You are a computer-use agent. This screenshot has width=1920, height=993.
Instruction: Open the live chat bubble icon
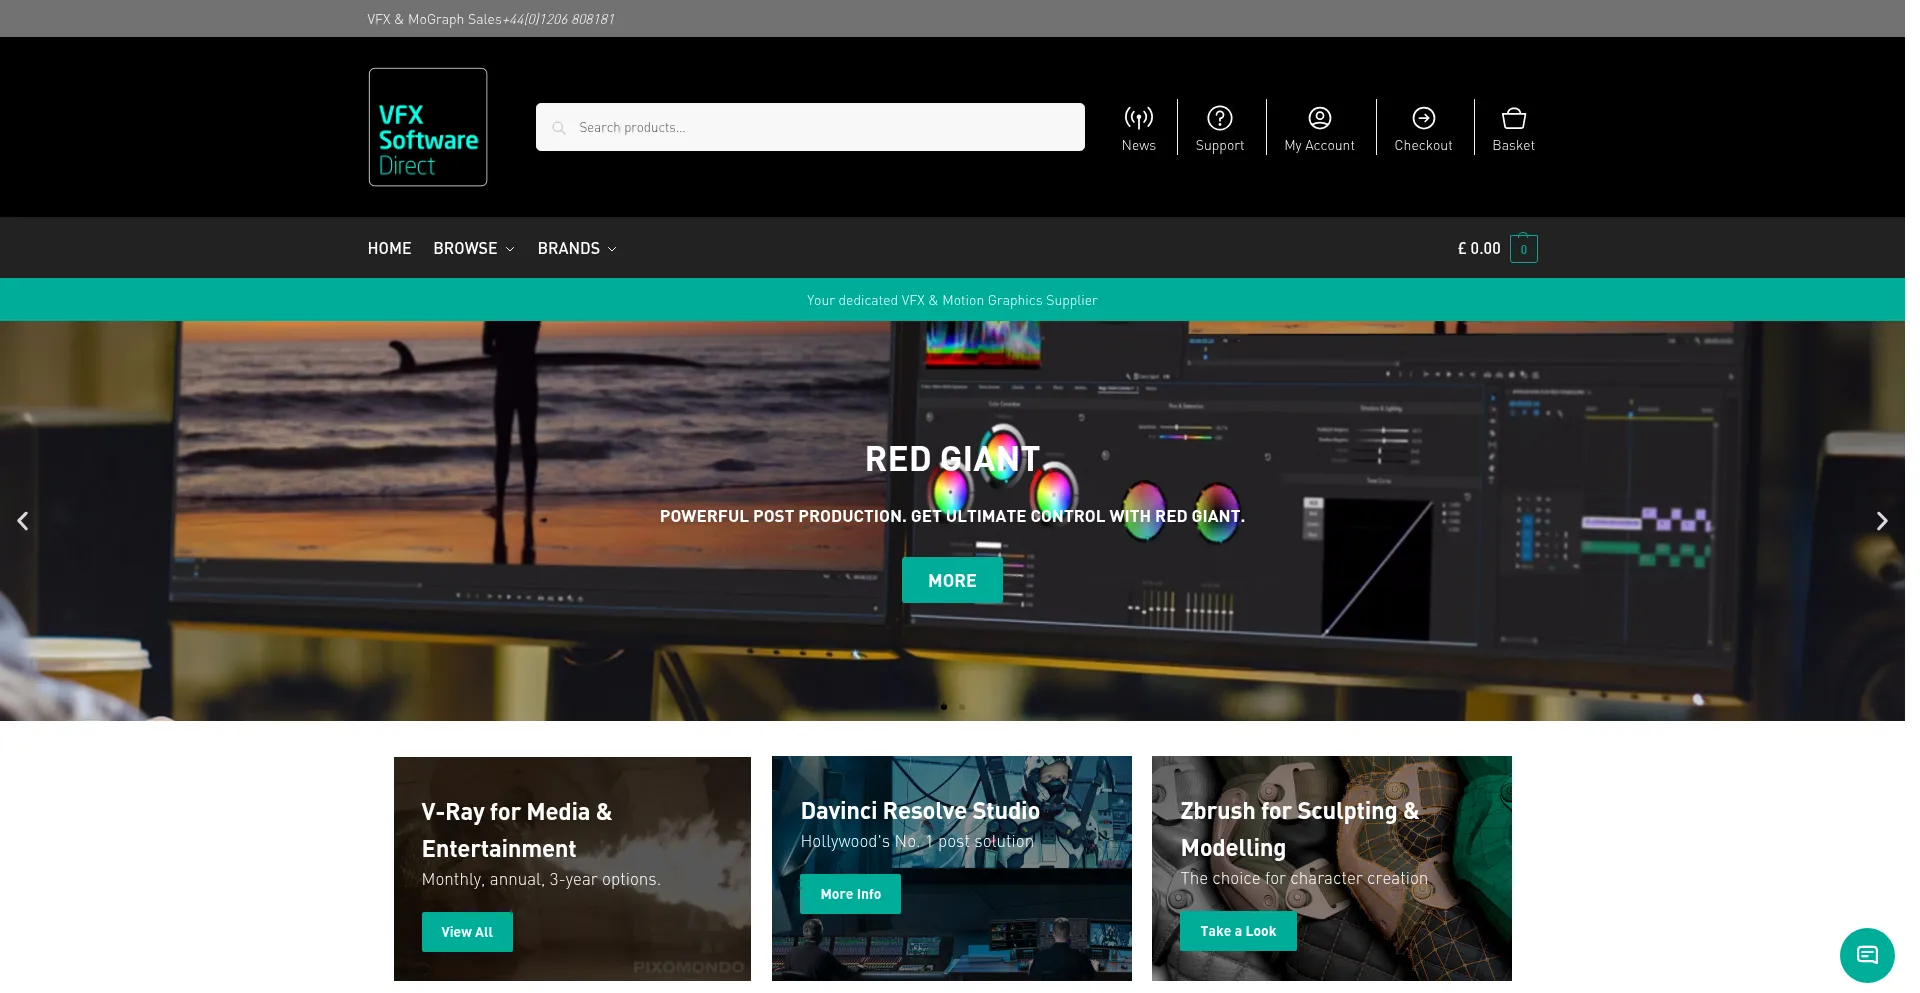coord(1866,955)
